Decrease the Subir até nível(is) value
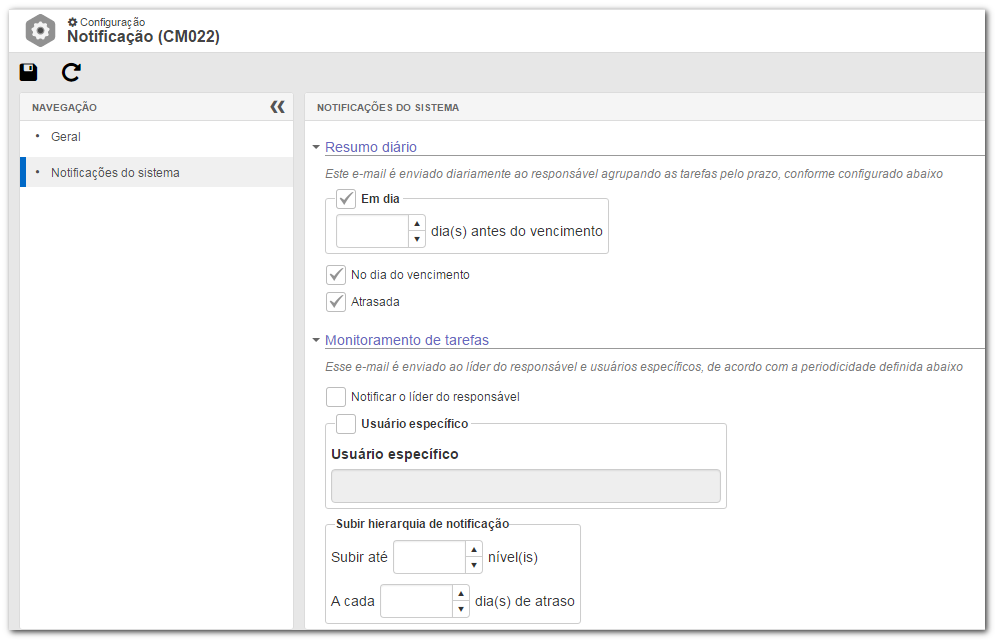Screen dimensions: 995x640 click(x=474, y=565)
